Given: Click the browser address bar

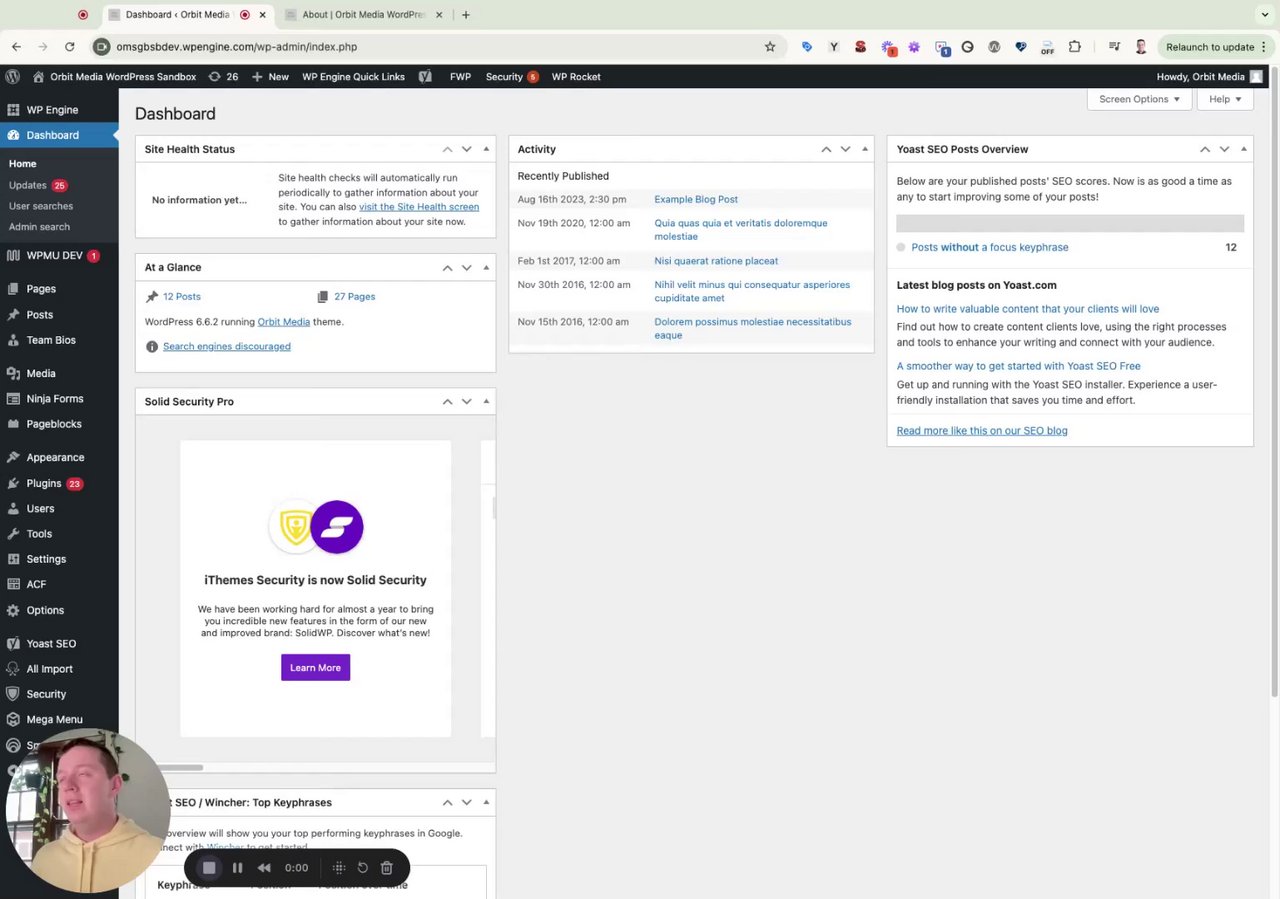Looking at the screenshot, I should (437, 46).
